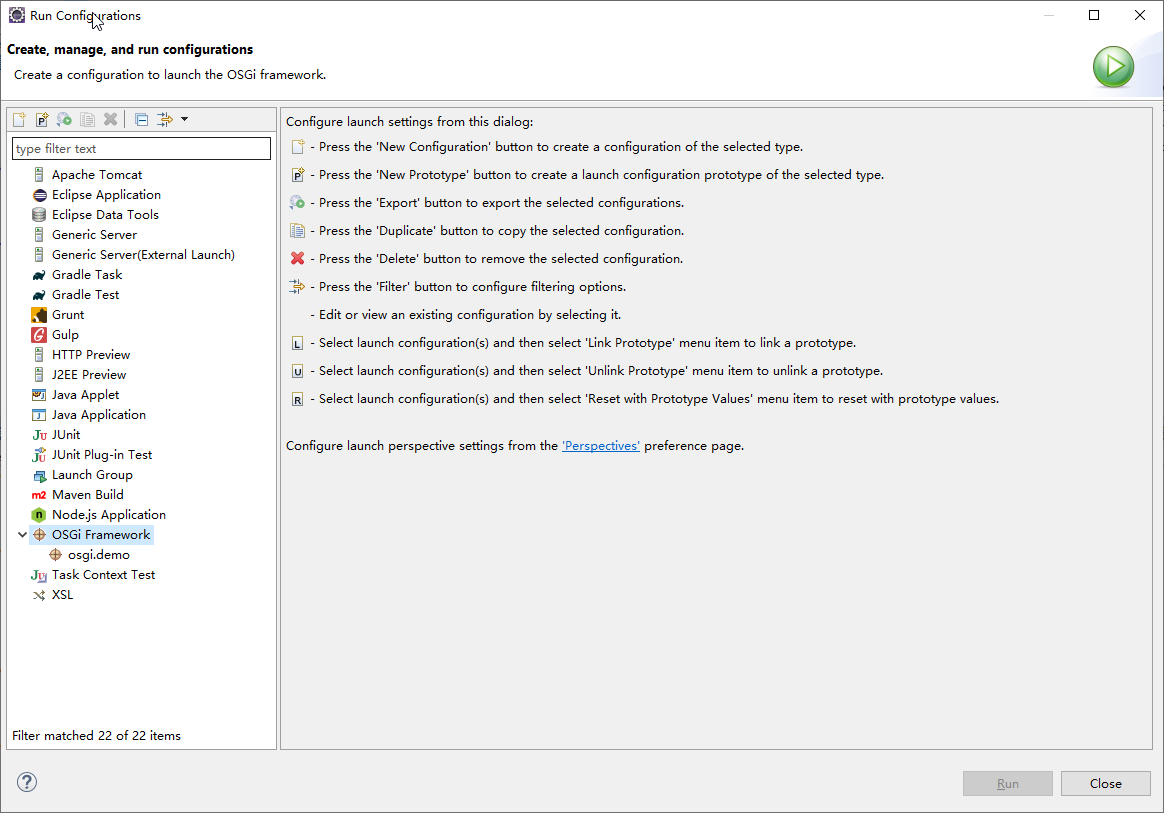The height and width of the screenshot is (813, 1164).
Task: Click the New Prototype toolbar icon
Action: coord(42,120)
